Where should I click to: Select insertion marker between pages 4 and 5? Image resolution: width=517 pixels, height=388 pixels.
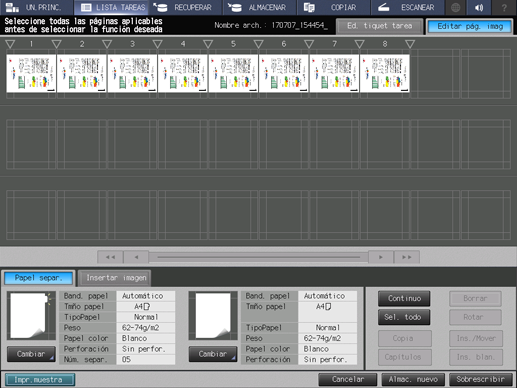coord(208,44)
